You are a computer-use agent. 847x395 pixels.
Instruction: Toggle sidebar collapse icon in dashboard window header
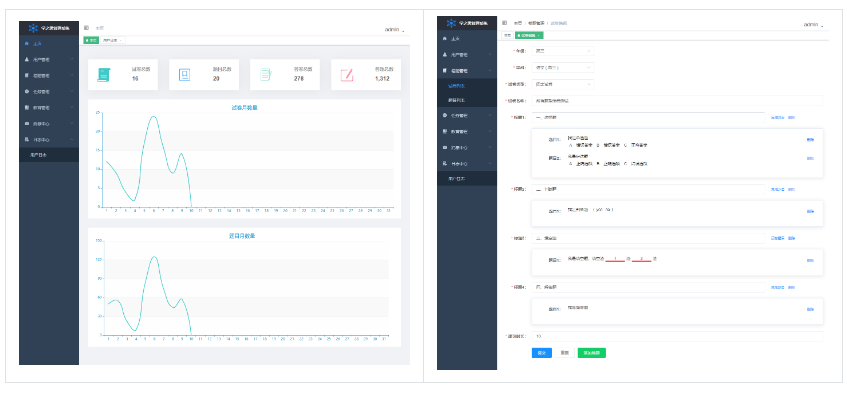point(86,27)
